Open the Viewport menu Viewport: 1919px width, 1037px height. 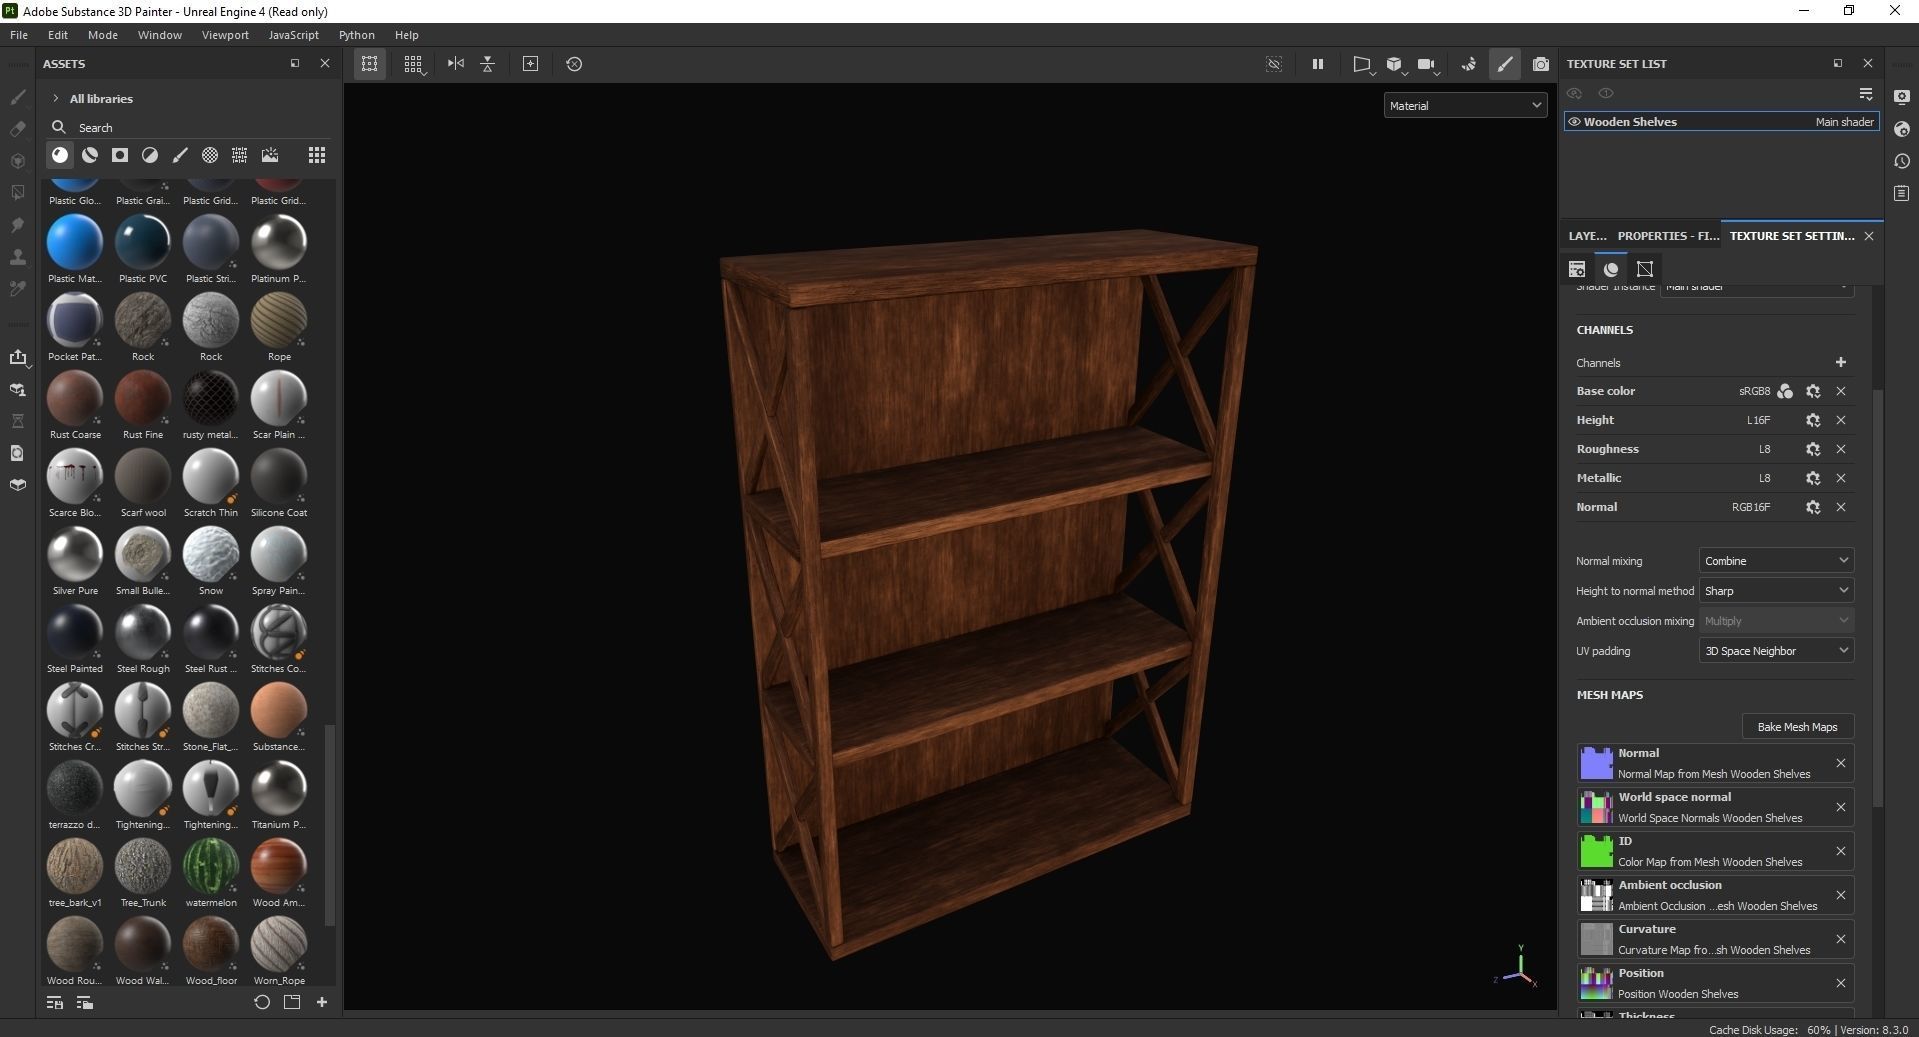(x=225, y=35)
